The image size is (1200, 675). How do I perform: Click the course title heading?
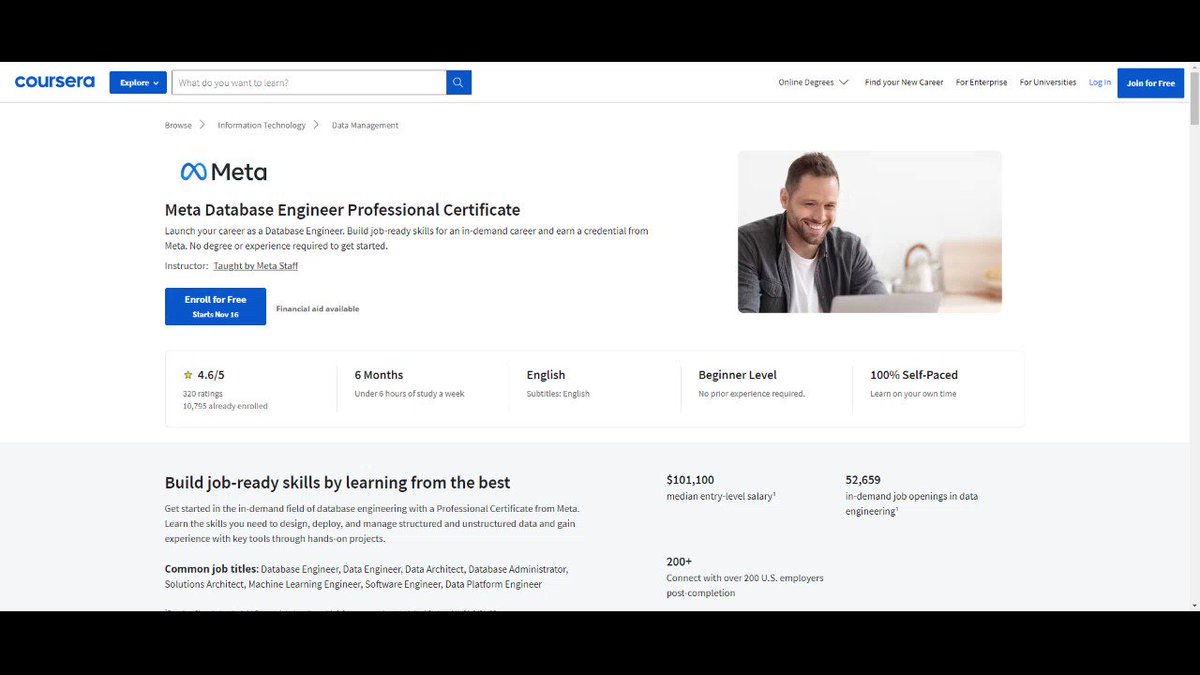tap(342, 210)
